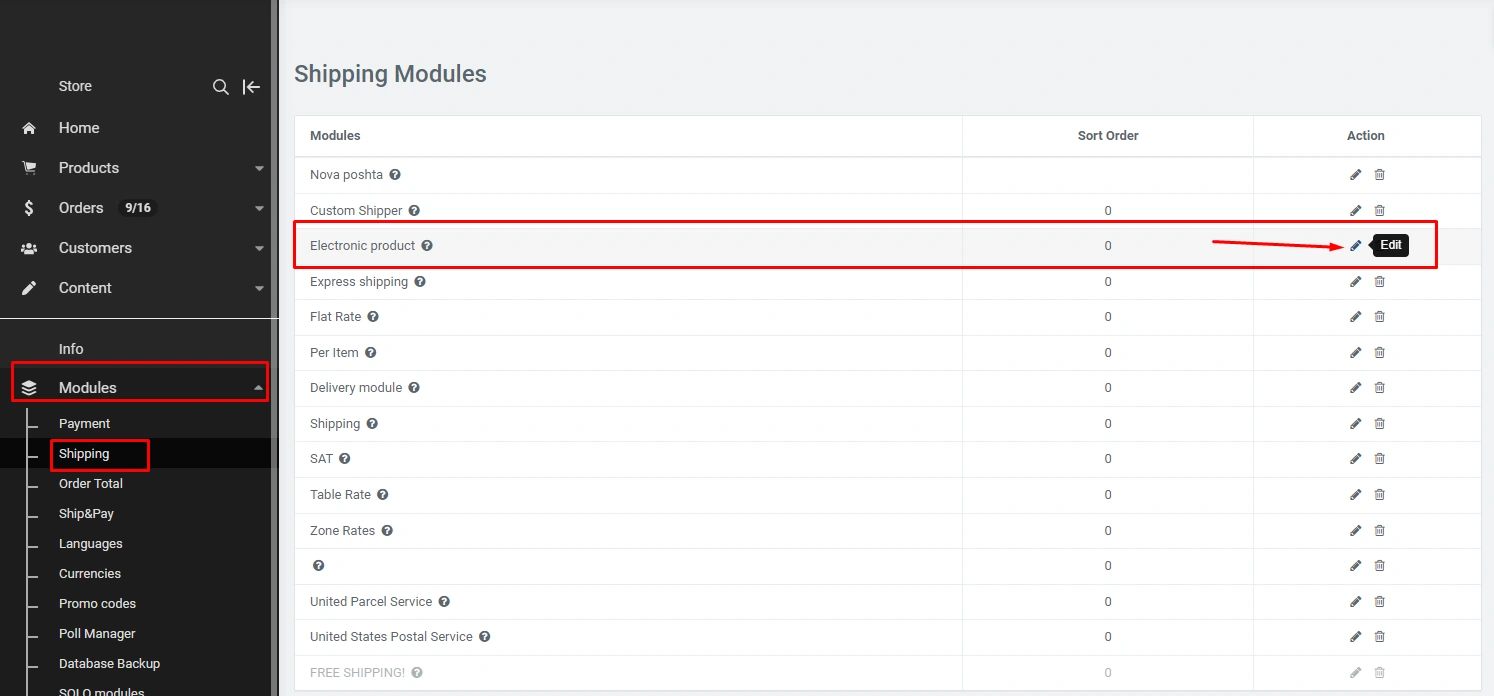1494x696 pixels.
Task: Expand the Content menu arrow
Action: [259, 289]
